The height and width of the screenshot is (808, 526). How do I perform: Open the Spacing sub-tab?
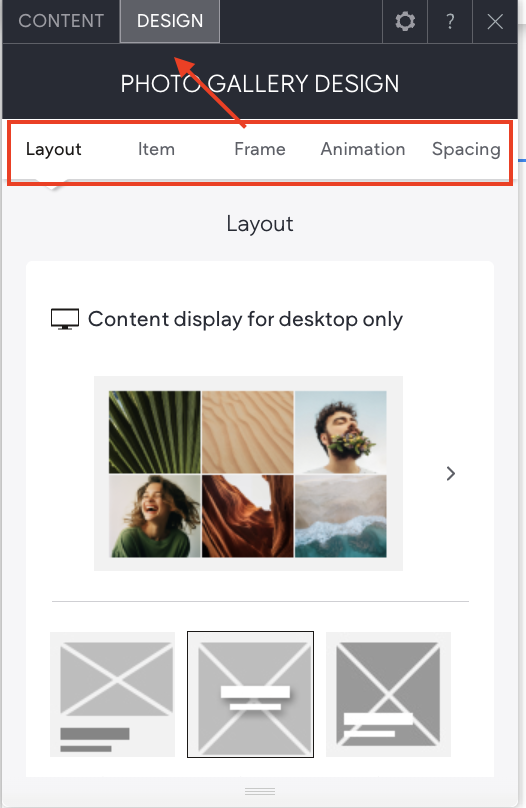466,149
